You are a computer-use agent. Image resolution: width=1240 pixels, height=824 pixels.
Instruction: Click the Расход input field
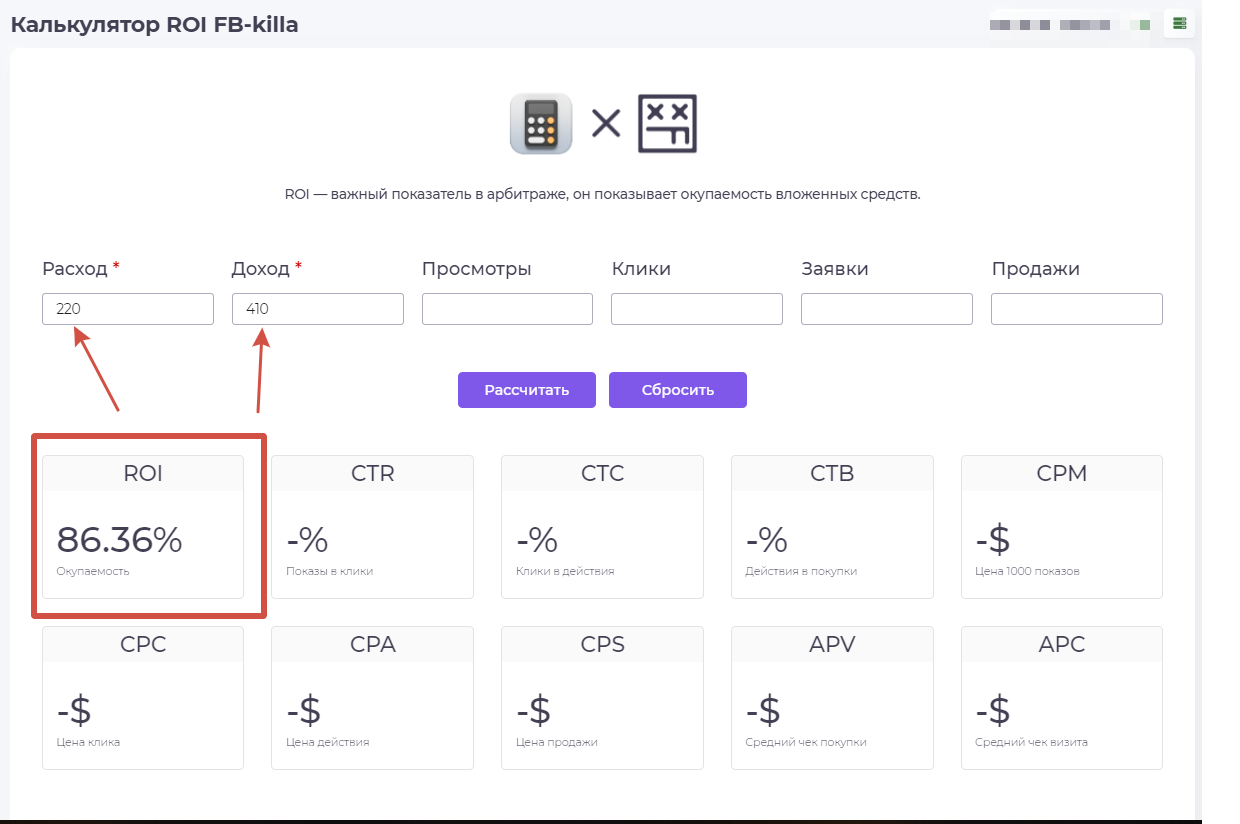[x=128, y=309]
